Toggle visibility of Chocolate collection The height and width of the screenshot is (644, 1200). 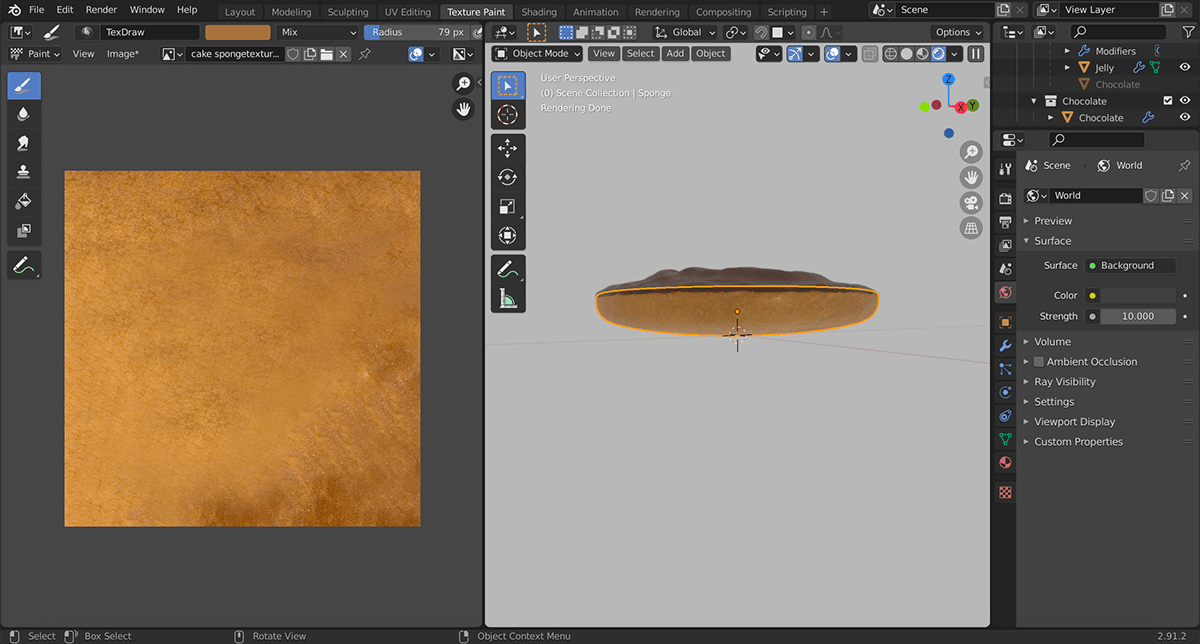click(x=1185, y=101)
